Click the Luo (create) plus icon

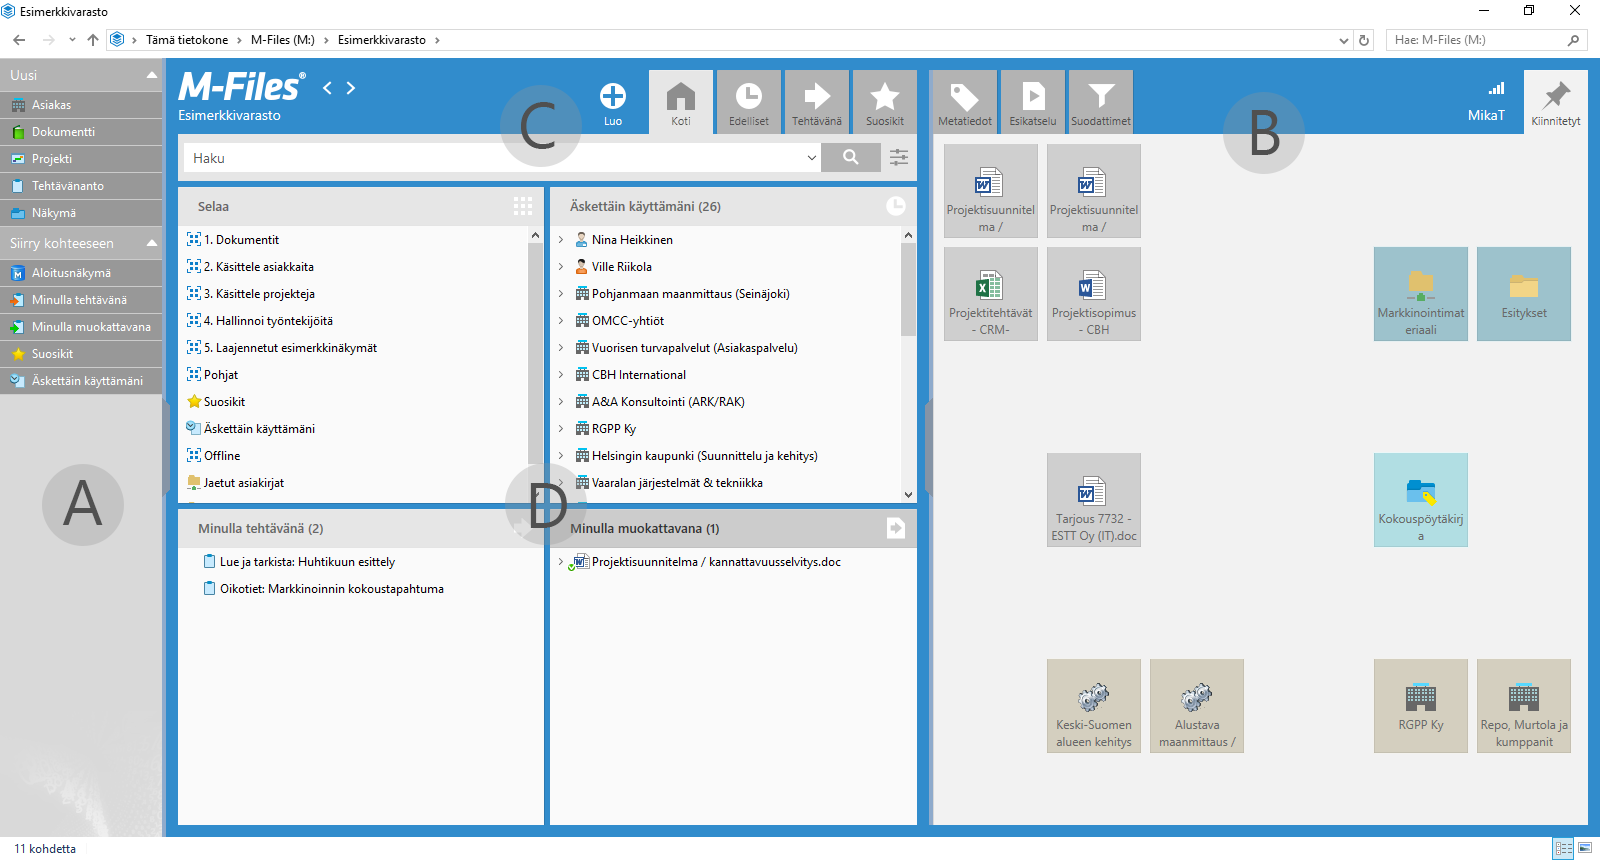613,97
